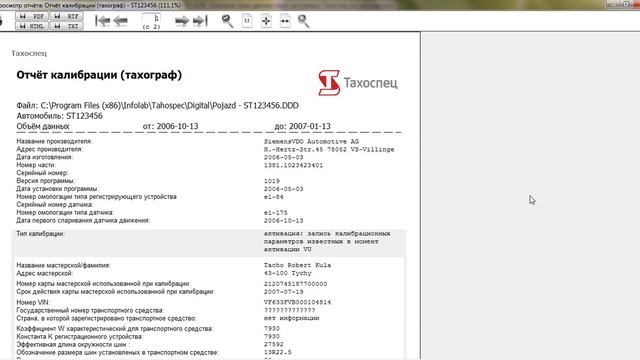640x360 pixels.
Task: Save the report as HTML
Action: tap(32, 26)
